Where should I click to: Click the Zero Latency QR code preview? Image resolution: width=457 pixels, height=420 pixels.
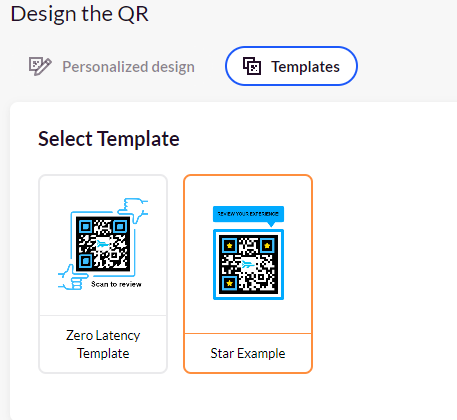click(103, 244)
